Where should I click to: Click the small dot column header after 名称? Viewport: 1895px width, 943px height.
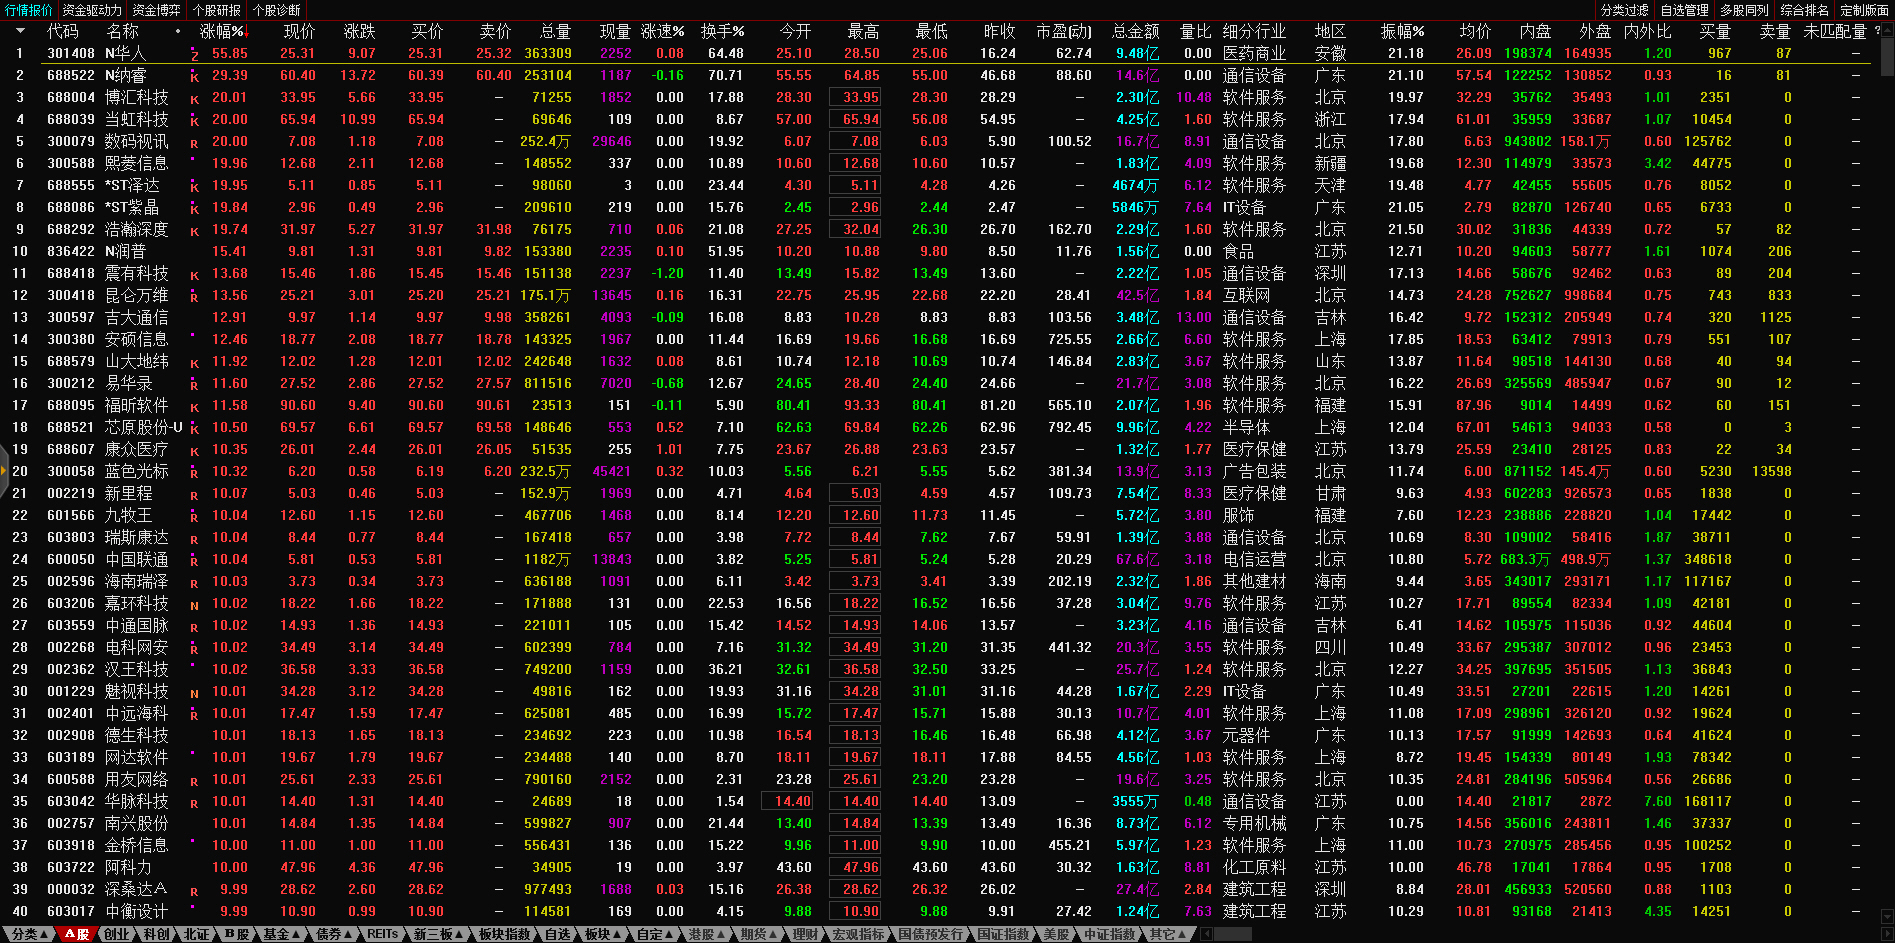(x=178, y=31)
